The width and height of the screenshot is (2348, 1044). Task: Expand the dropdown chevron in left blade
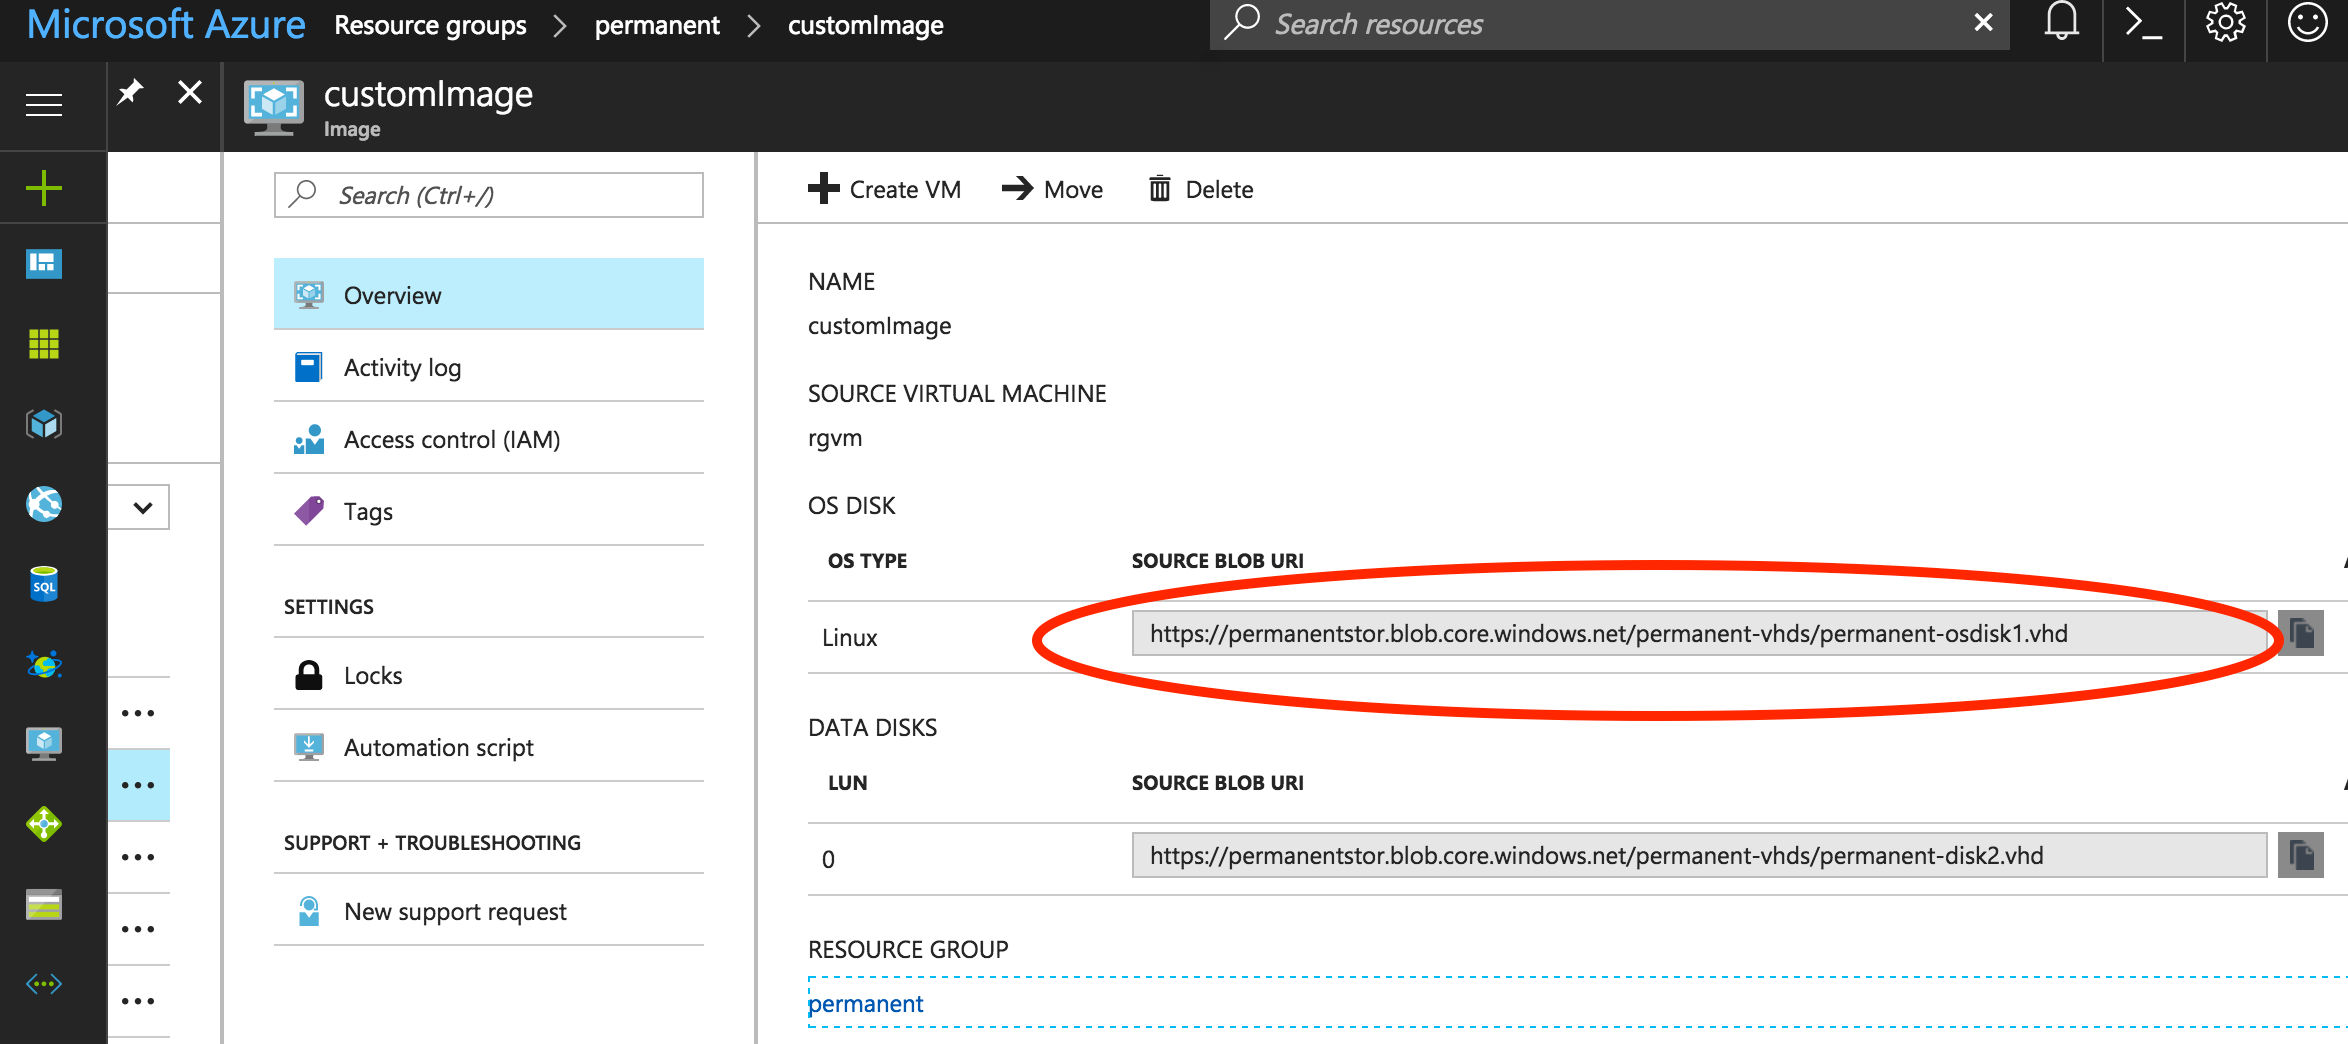pos(142,507)
